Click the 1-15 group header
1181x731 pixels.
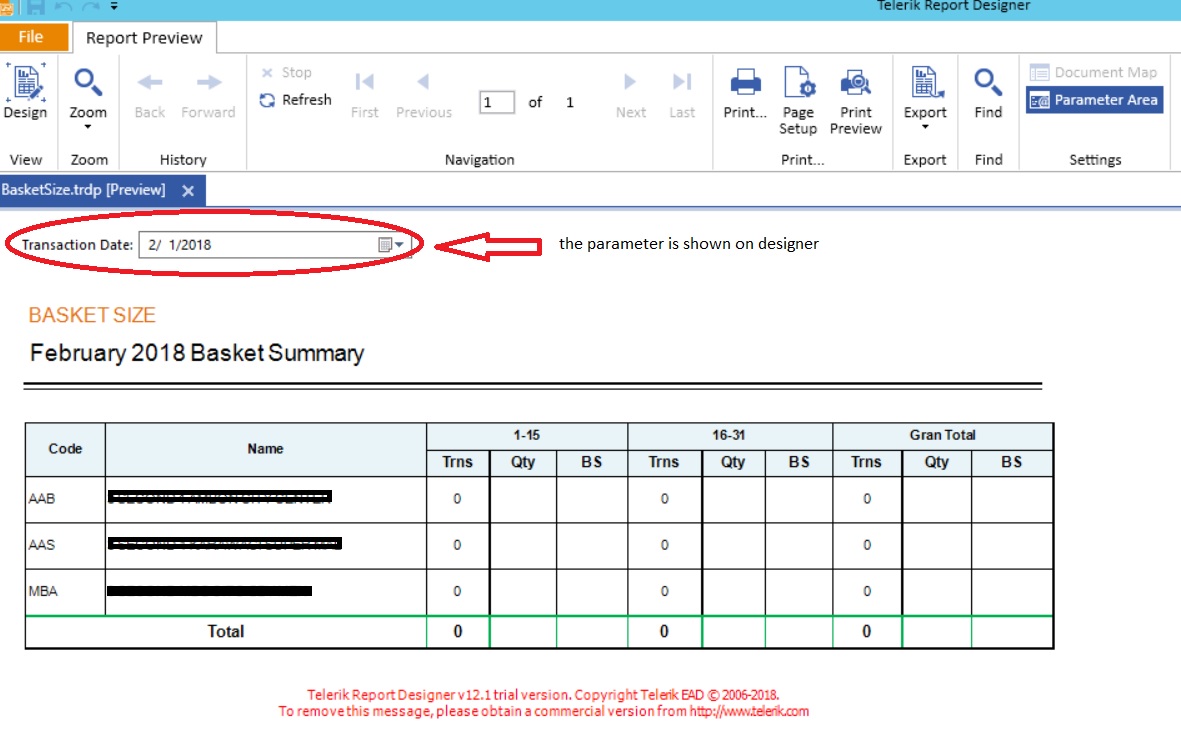(x=526, y=435)
